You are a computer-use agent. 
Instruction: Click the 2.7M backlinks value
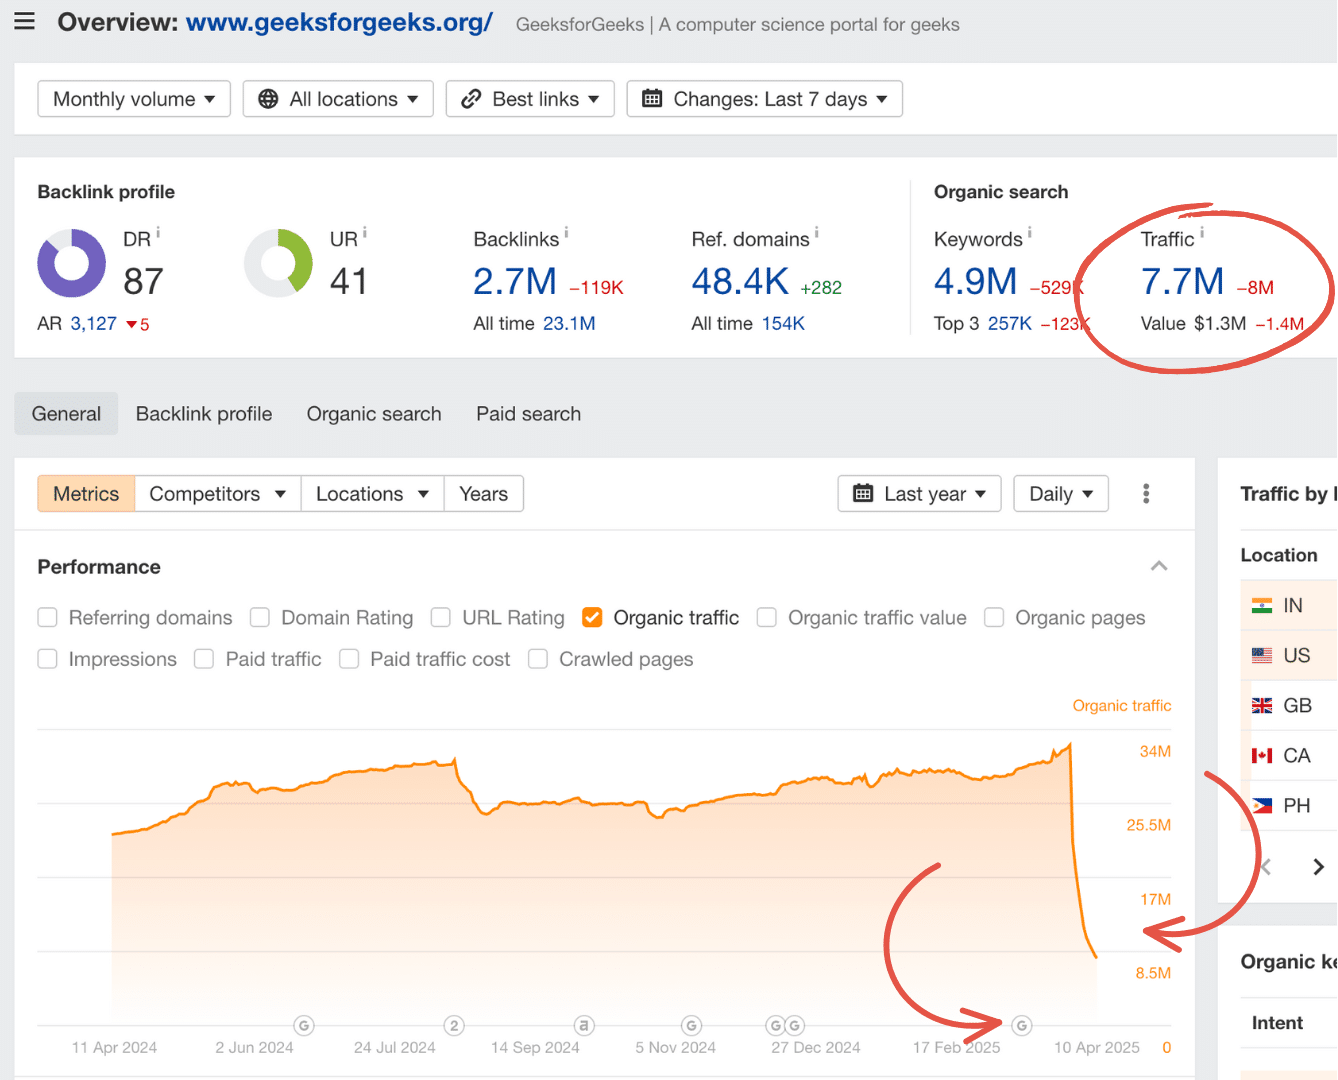[x=515, y=282]
